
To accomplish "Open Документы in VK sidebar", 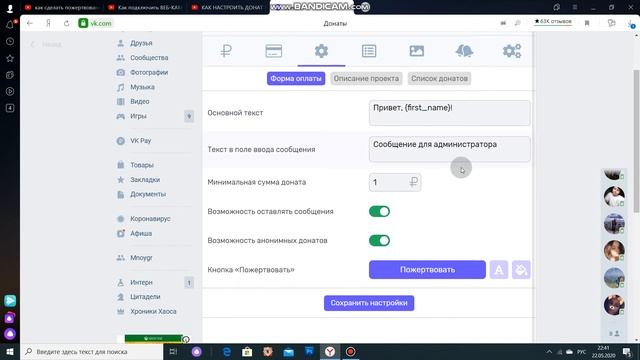I will point(147,194).
